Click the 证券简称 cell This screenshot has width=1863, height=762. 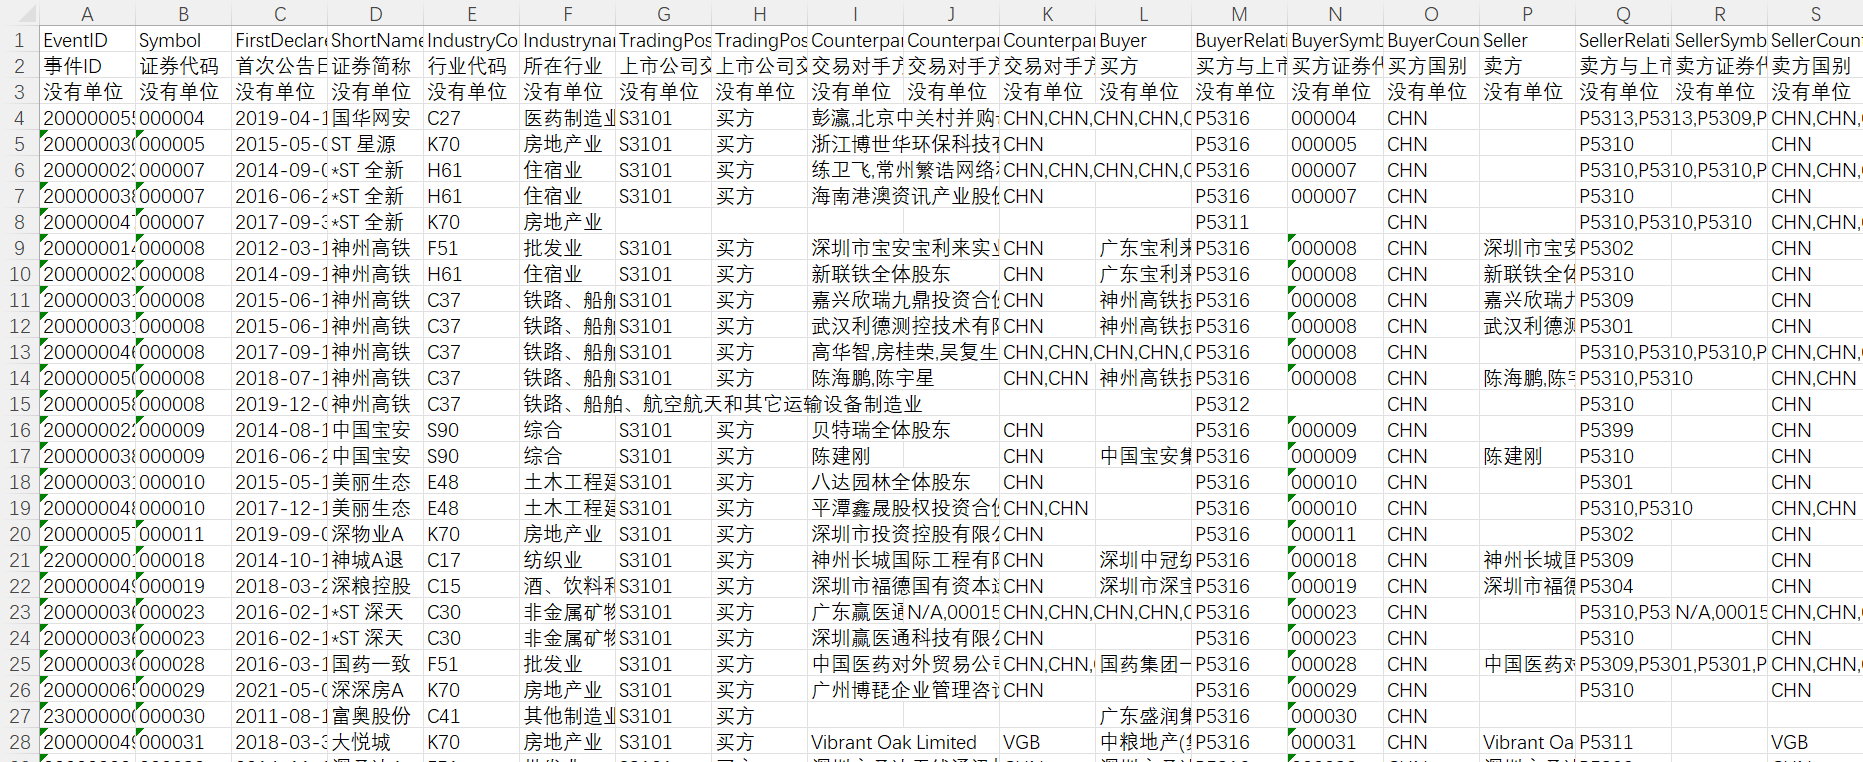[375, 66]
